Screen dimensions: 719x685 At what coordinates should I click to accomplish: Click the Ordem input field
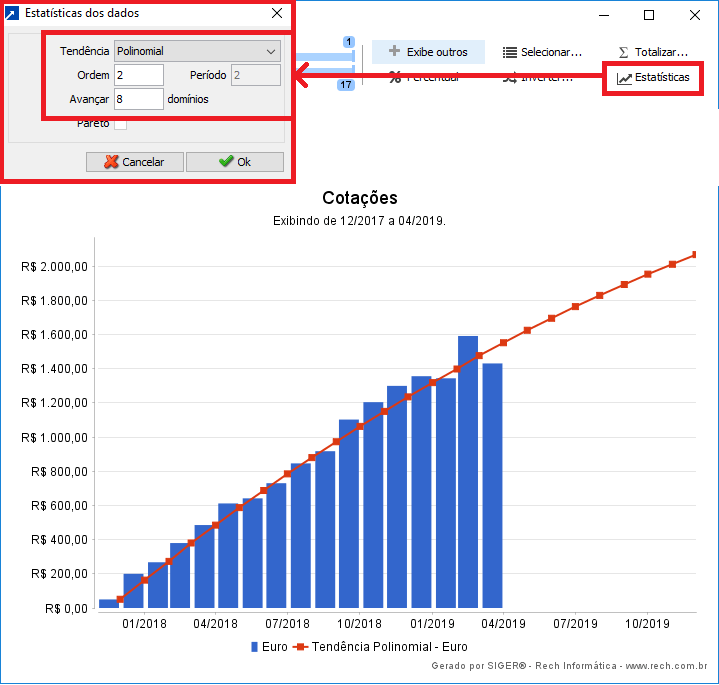point(139,75)
